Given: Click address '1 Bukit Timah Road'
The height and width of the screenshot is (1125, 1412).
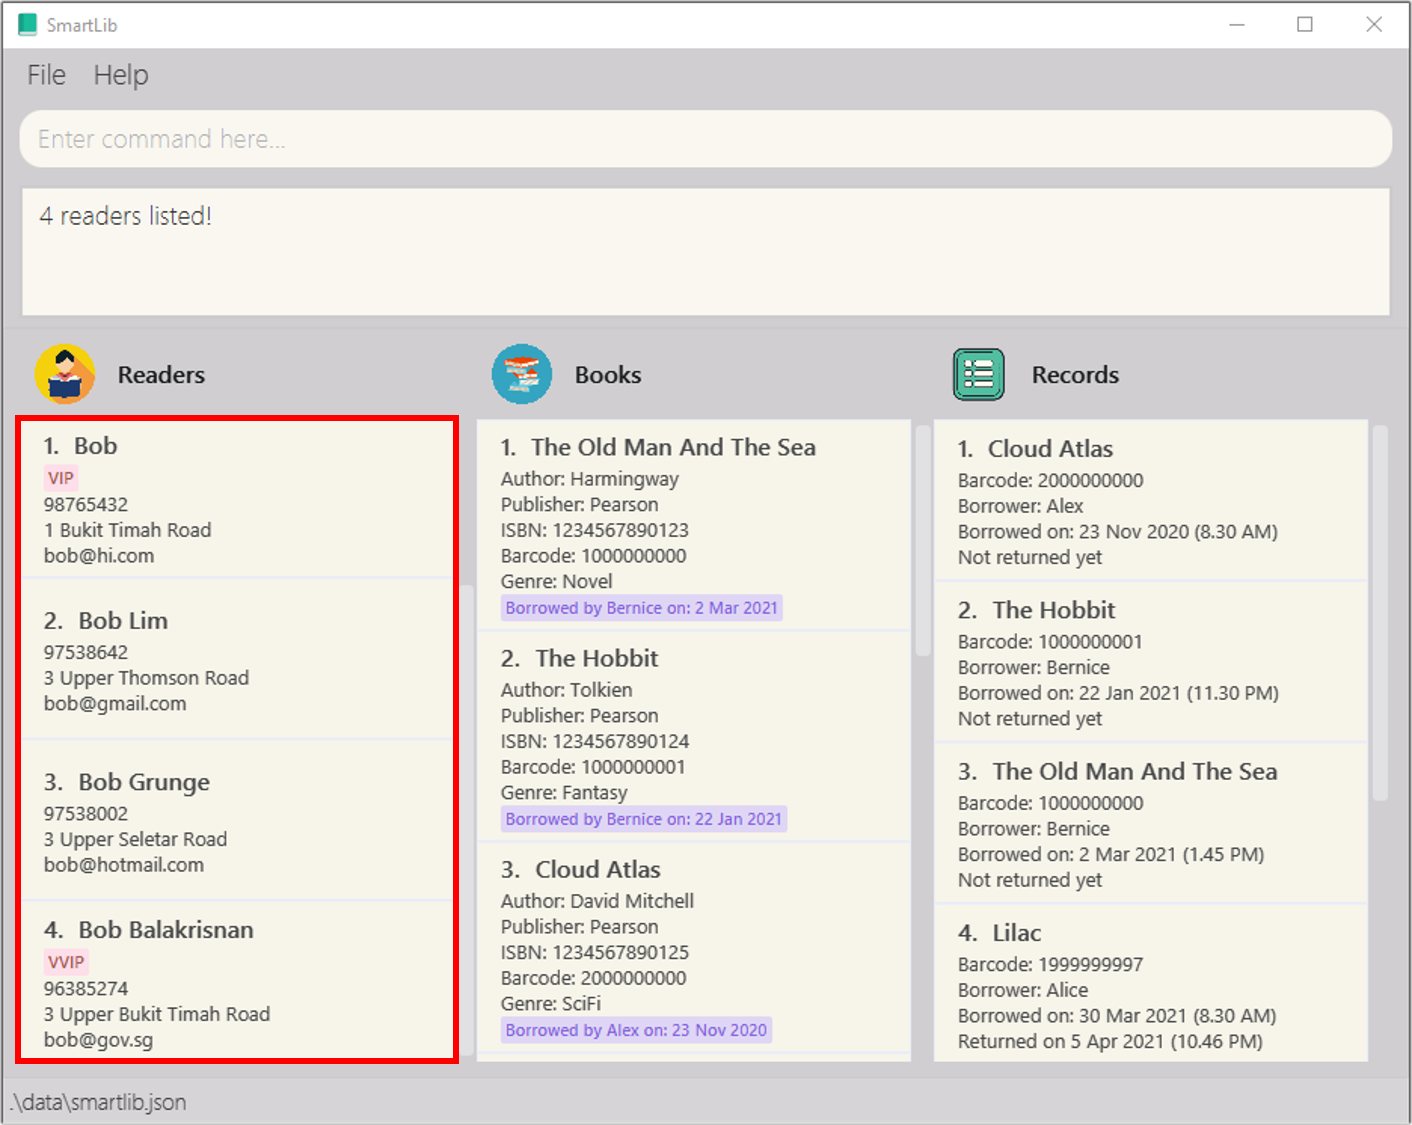Looking at the screenshot, I should point(128,530).
